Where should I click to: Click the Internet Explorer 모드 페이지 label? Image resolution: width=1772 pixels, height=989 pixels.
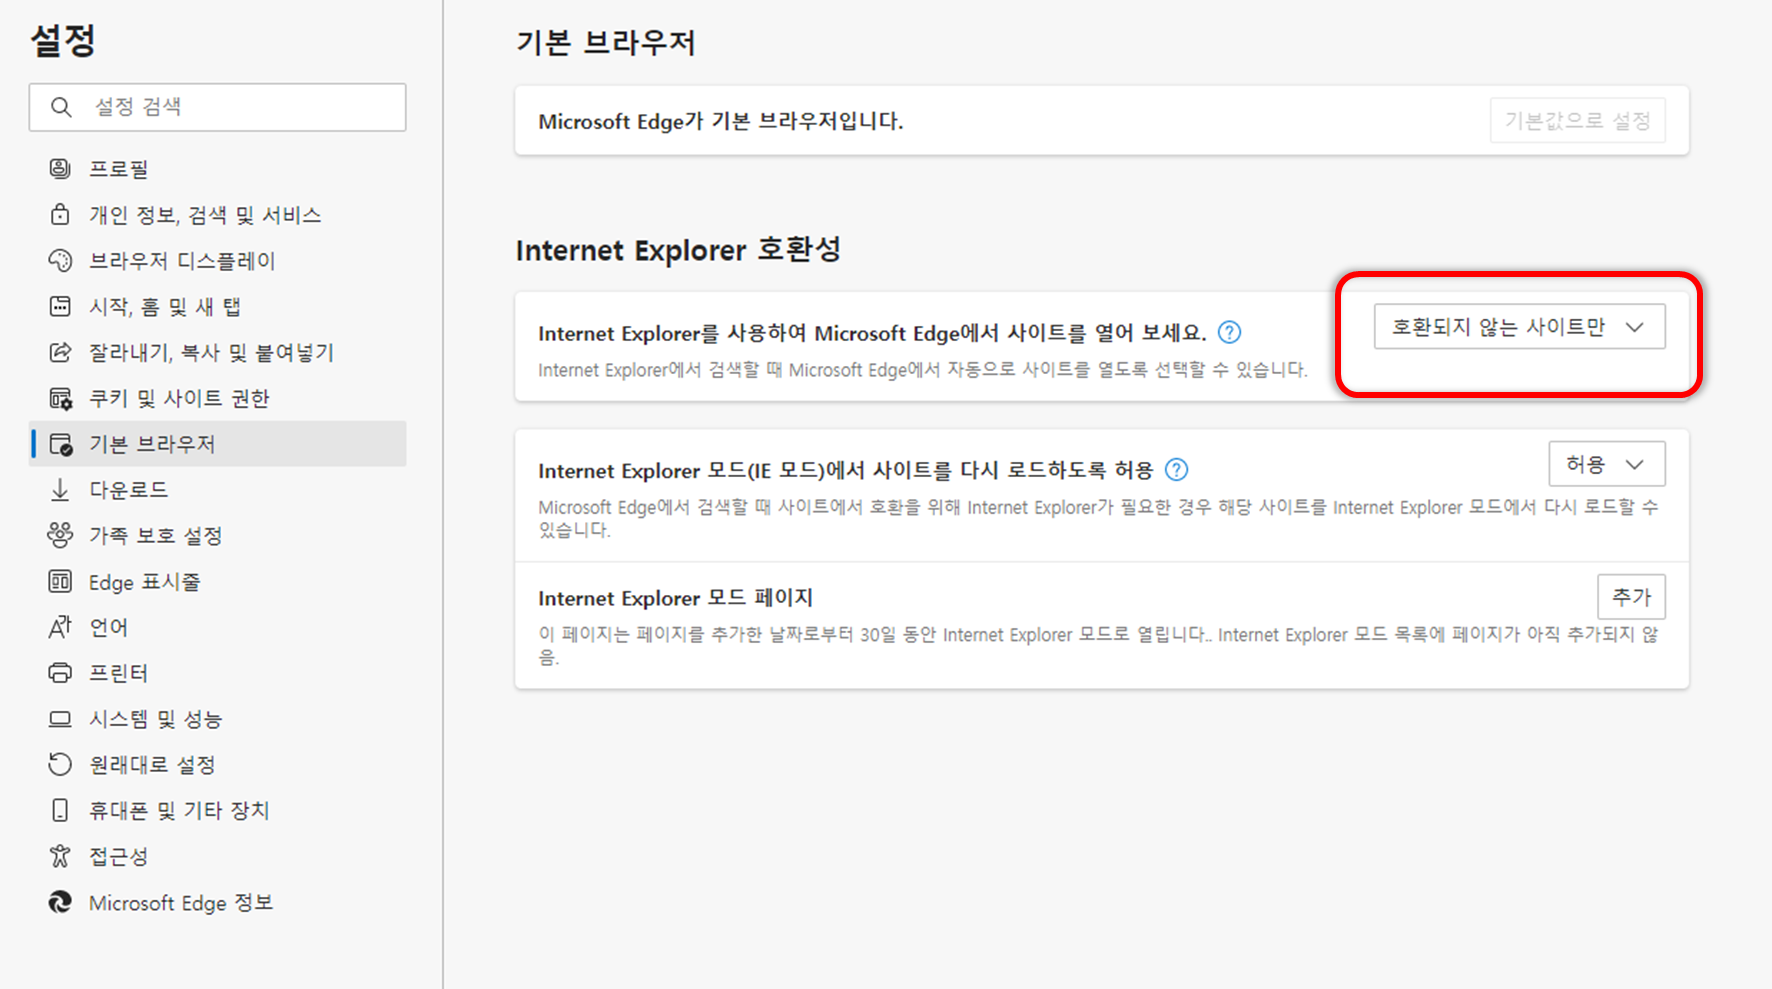pos(676,597)
